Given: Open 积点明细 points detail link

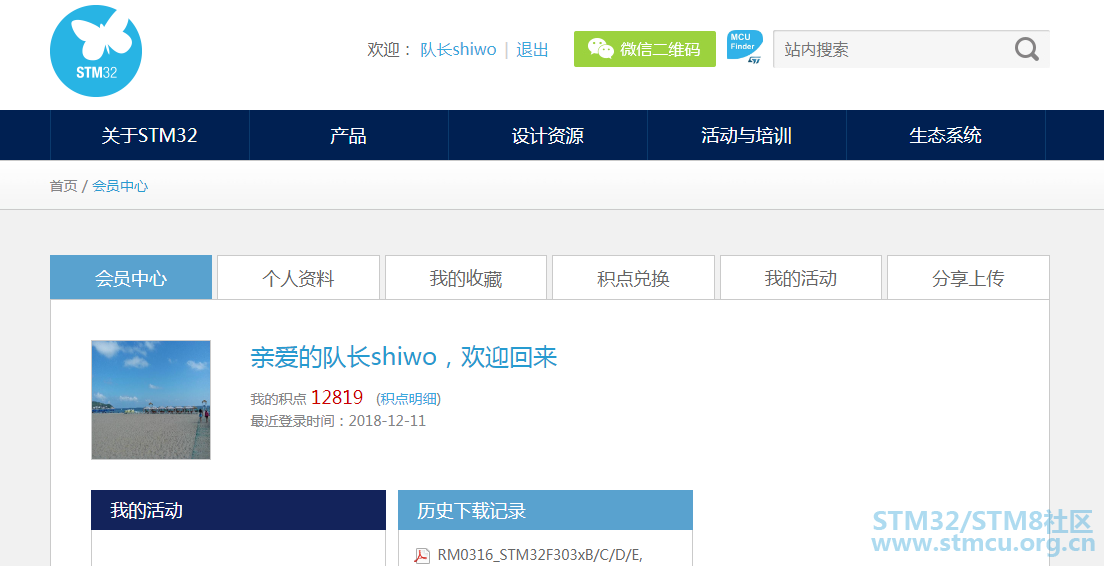Looking at the screenshot, I should coord(408,399).
